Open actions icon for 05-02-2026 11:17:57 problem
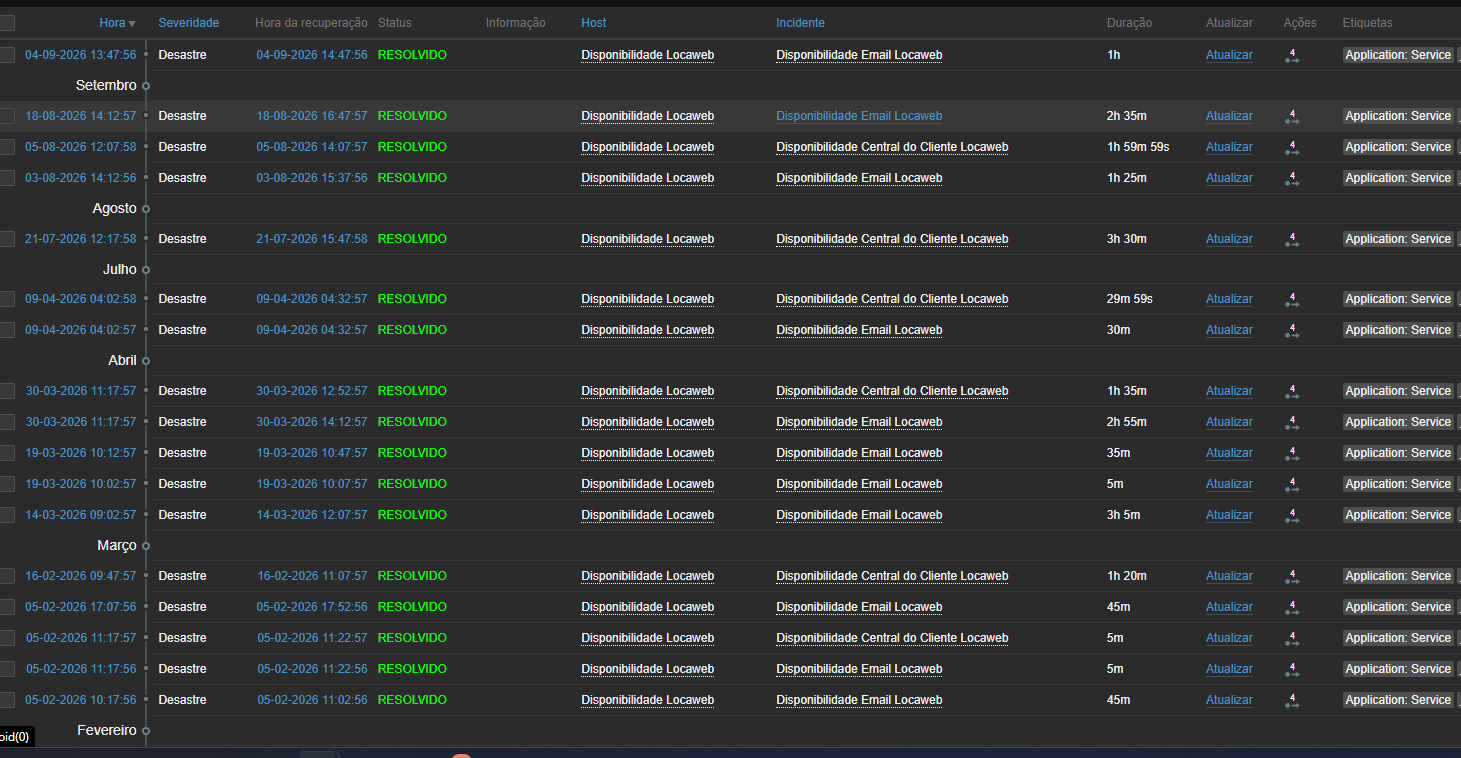Image resolution: width=1461 pixels, height=758 pixels. (1291, 639)
